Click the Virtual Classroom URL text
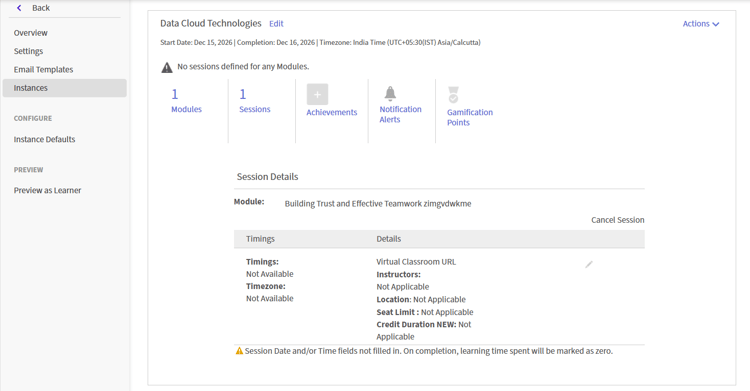 (x=416, y=262)
